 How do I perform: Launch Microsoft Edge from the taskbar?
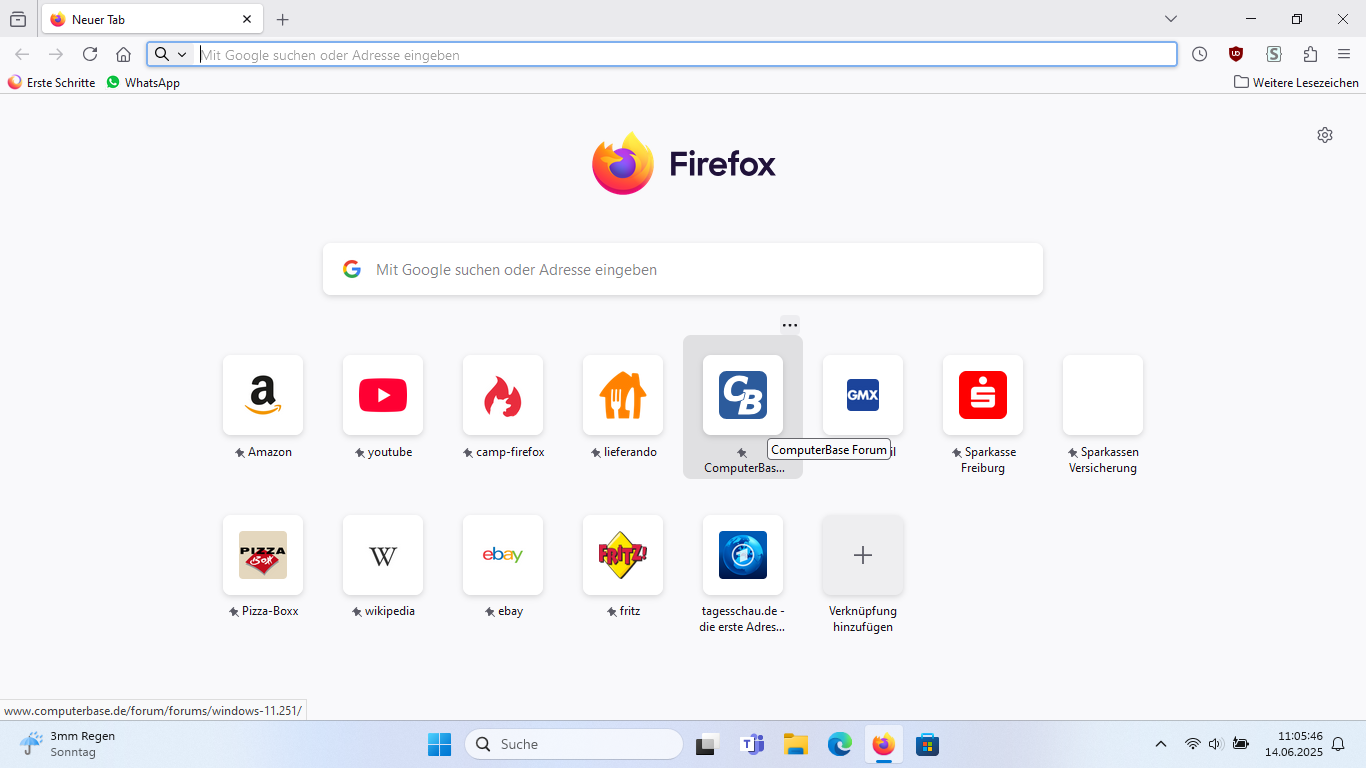(x=839, y=744)
